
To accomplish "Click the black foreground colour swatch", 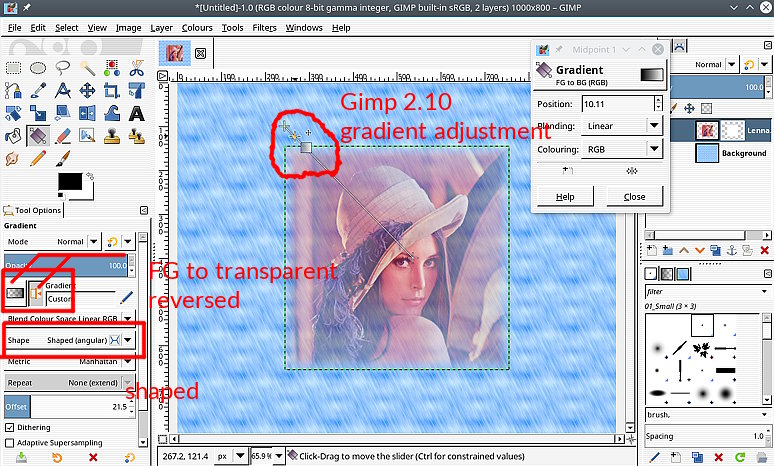I will pos(70,181).
